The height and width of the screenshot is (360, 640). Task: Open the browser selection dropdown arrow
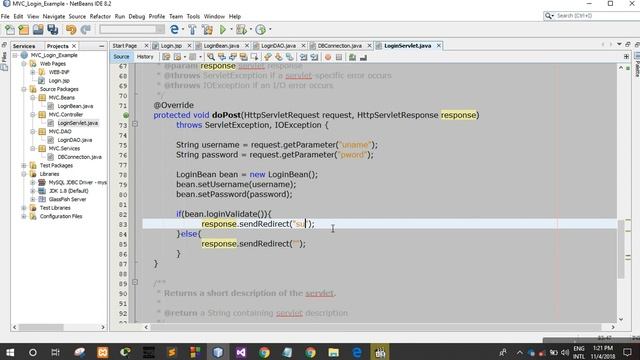(182, 30)
